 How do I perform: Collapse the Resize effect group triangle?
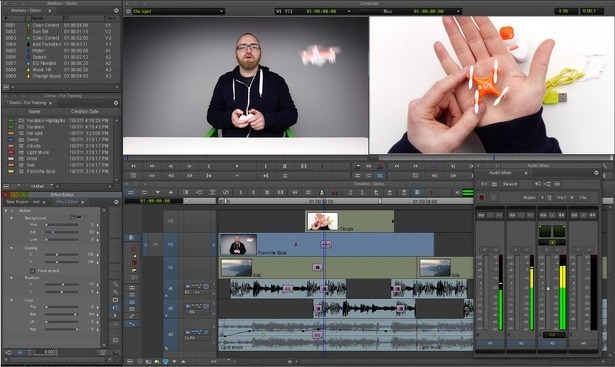coord(6,211)
